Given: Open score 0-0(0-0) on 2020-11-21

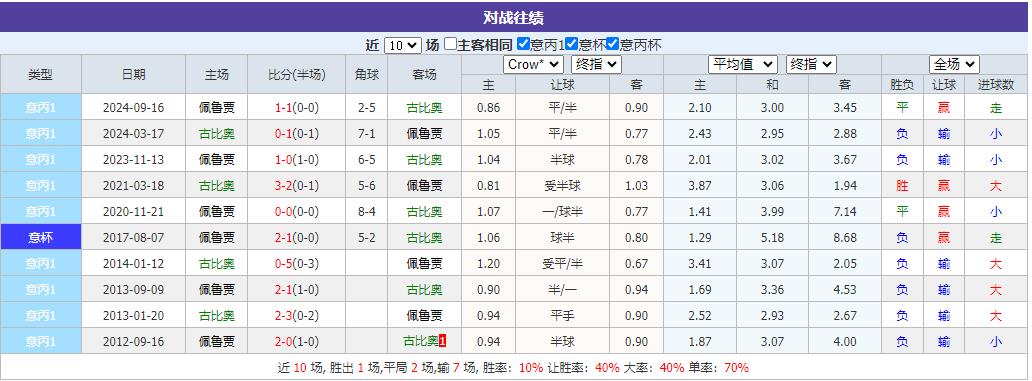Looking at the screenshot, I should click(x=296, y=212).
